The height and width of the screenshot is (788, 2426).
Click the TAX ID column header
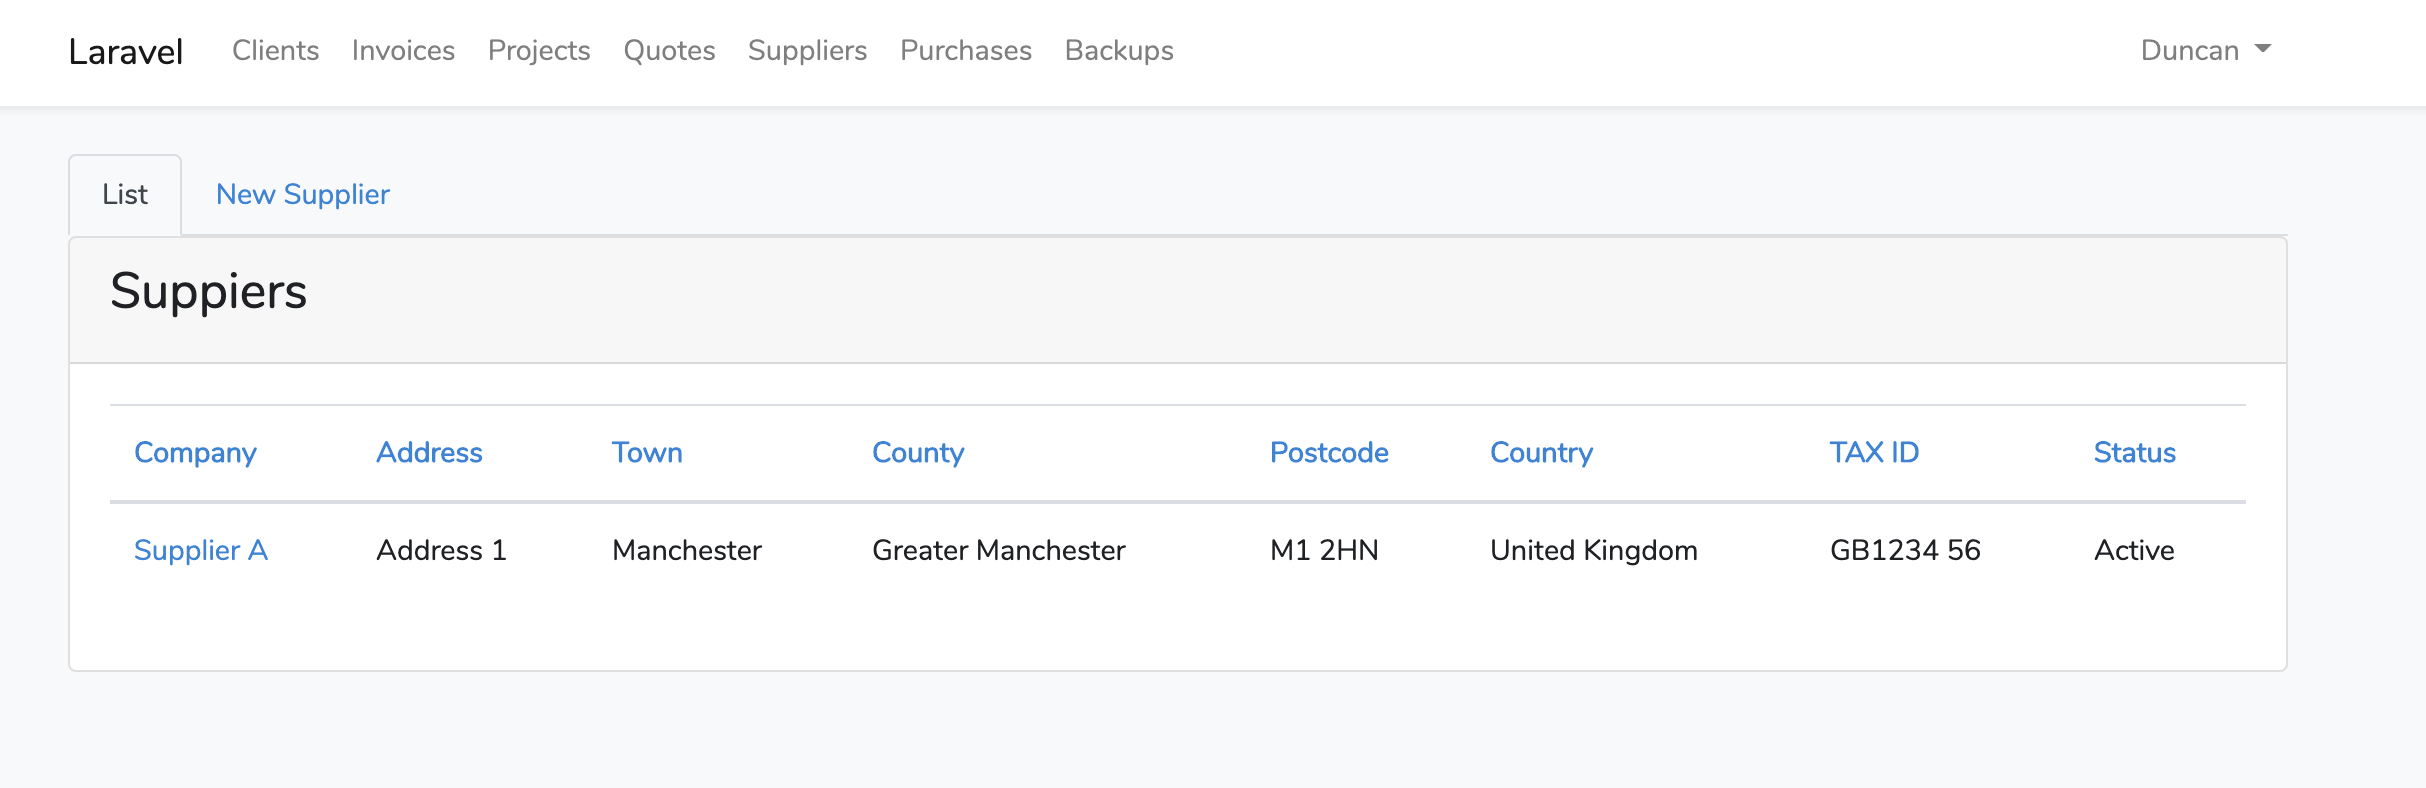tap(1874, 453)
